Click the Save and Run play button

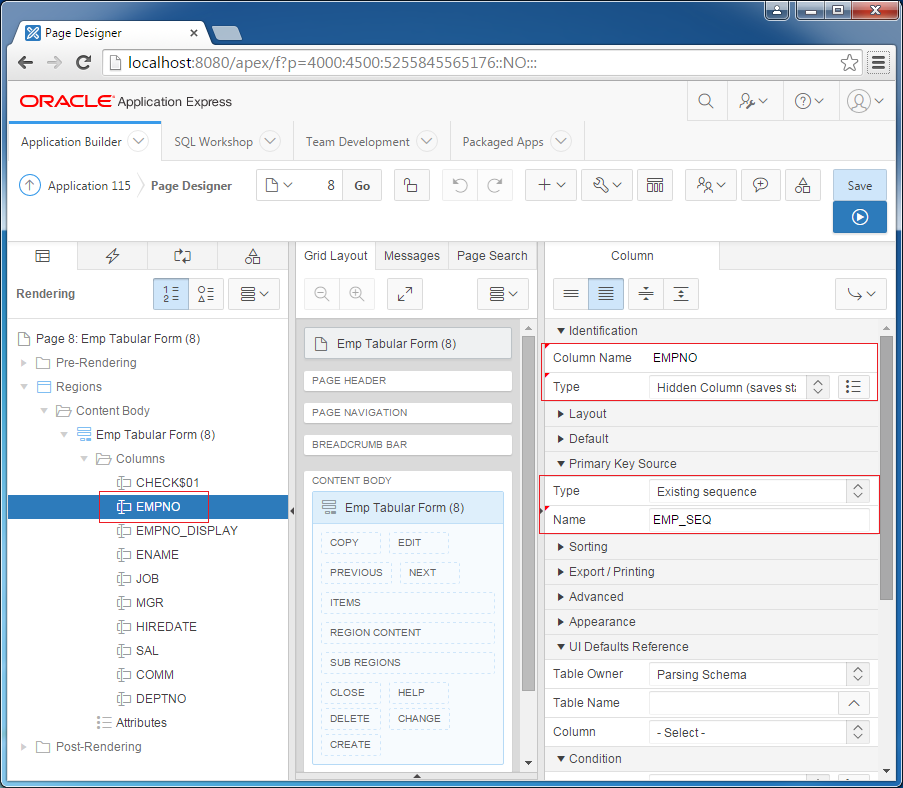point(859,217)
